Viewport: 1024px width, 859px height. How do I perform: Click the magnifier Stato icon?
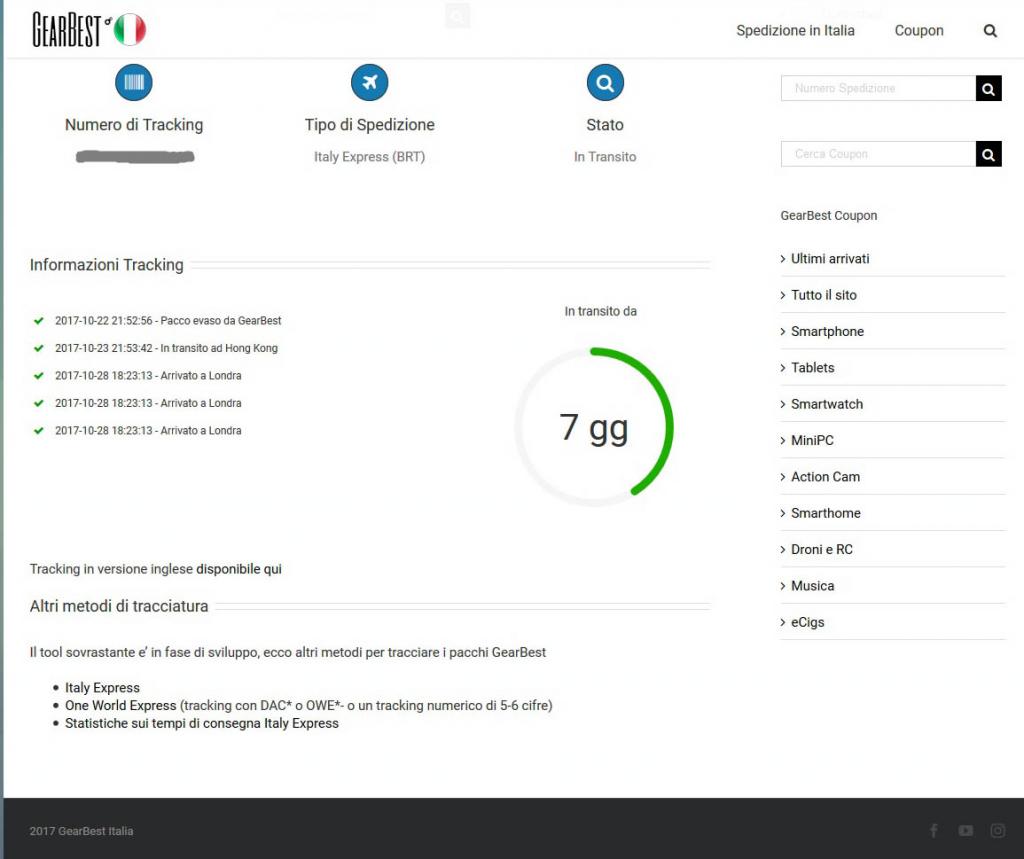(605, 83)
